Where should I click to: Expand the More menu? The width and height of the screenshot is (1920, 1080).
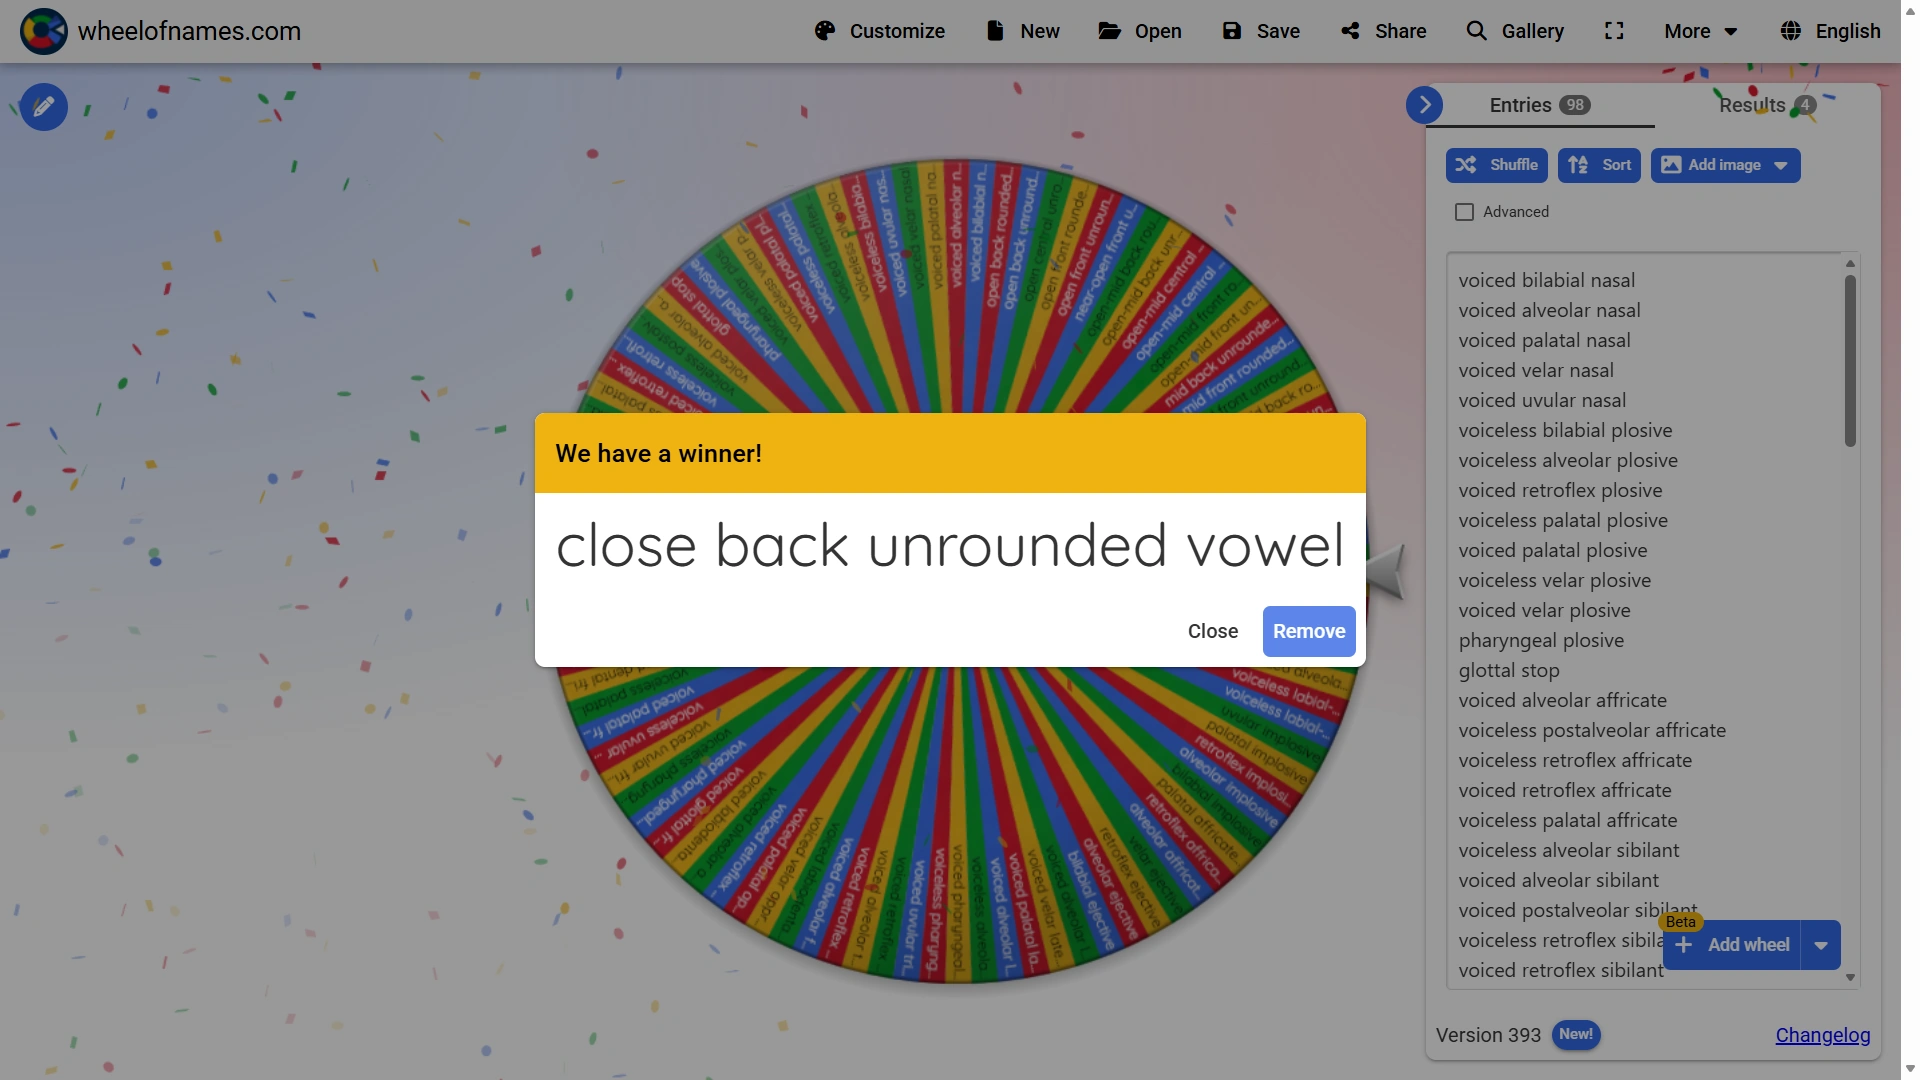[1700, 31]
